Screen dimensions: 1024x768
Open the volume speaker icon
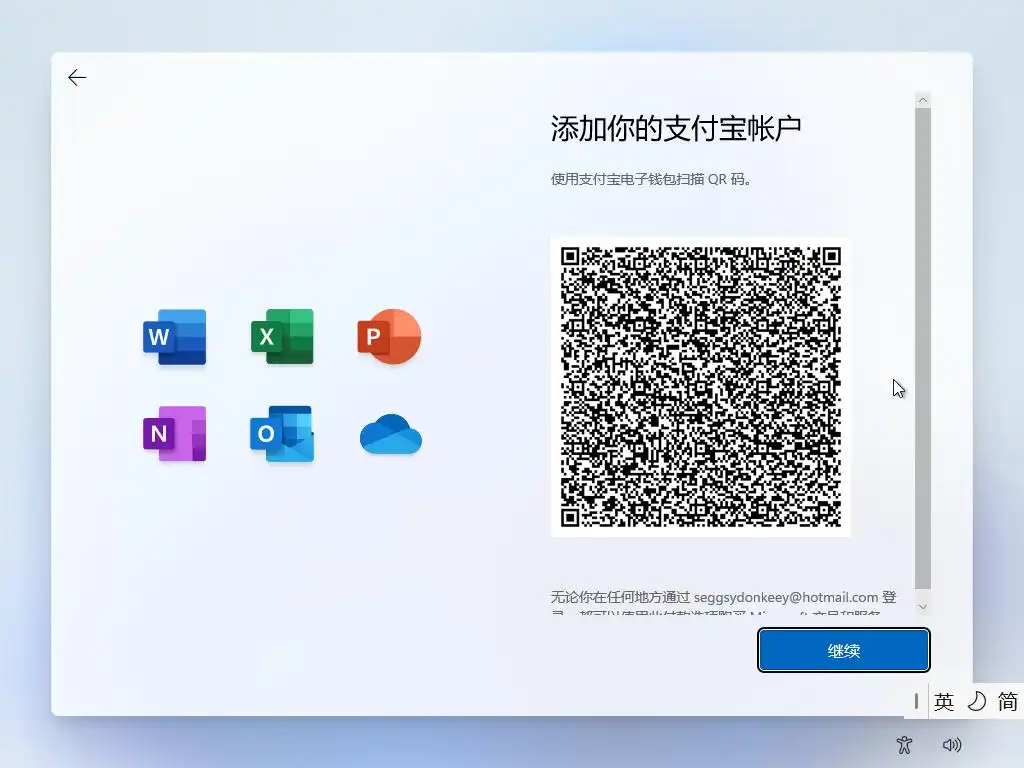pos(952,744)
